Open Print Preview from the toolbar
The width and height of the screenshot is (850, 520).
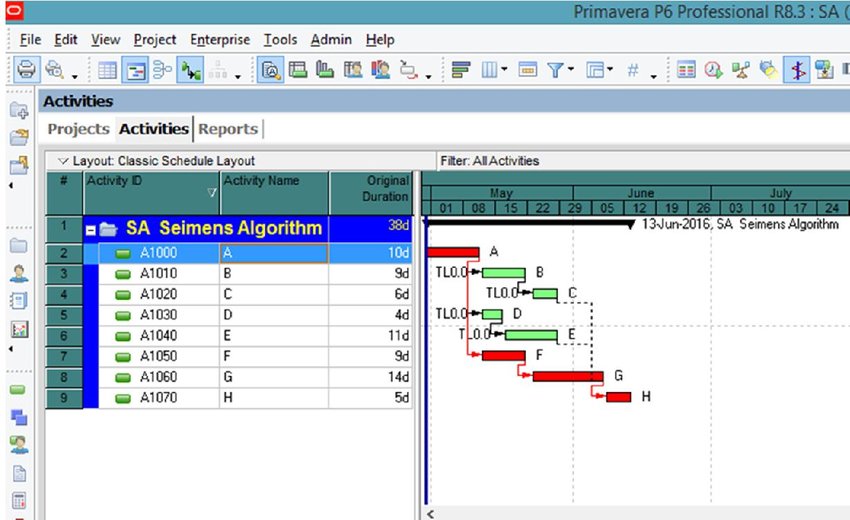tap(54, 70)
